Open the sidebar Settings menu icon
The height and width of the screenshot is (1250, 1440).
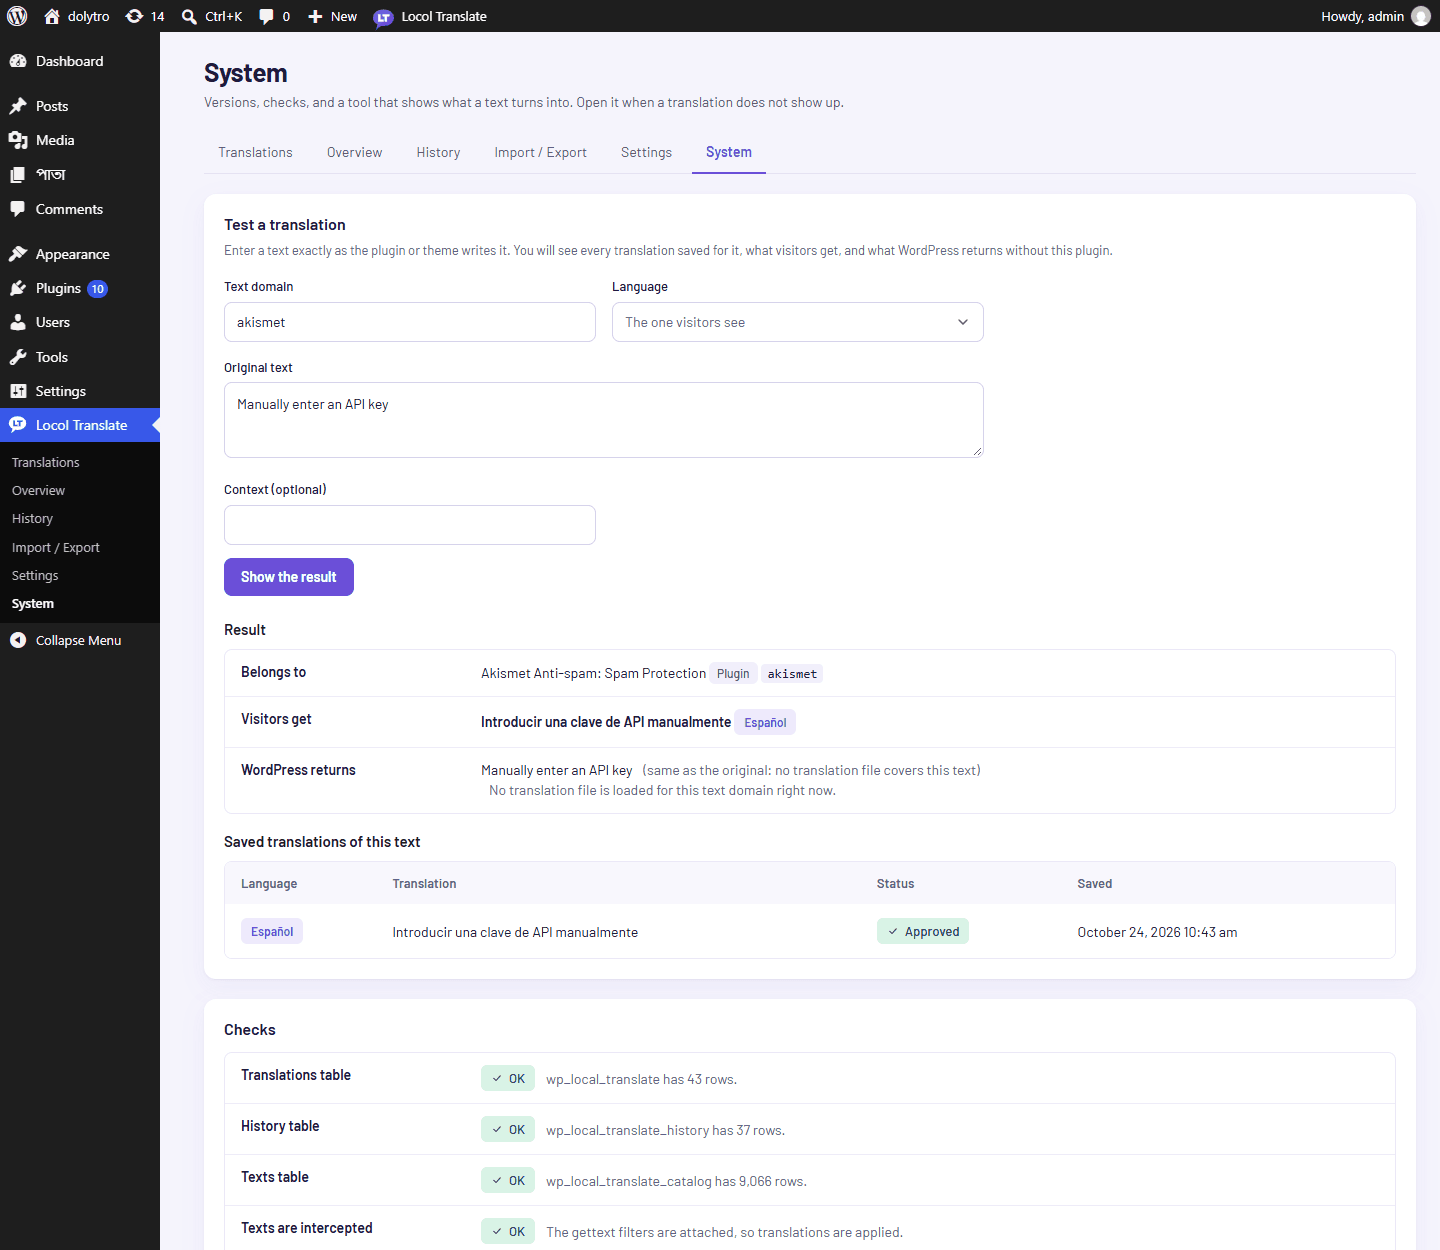(x=18, y=391)
